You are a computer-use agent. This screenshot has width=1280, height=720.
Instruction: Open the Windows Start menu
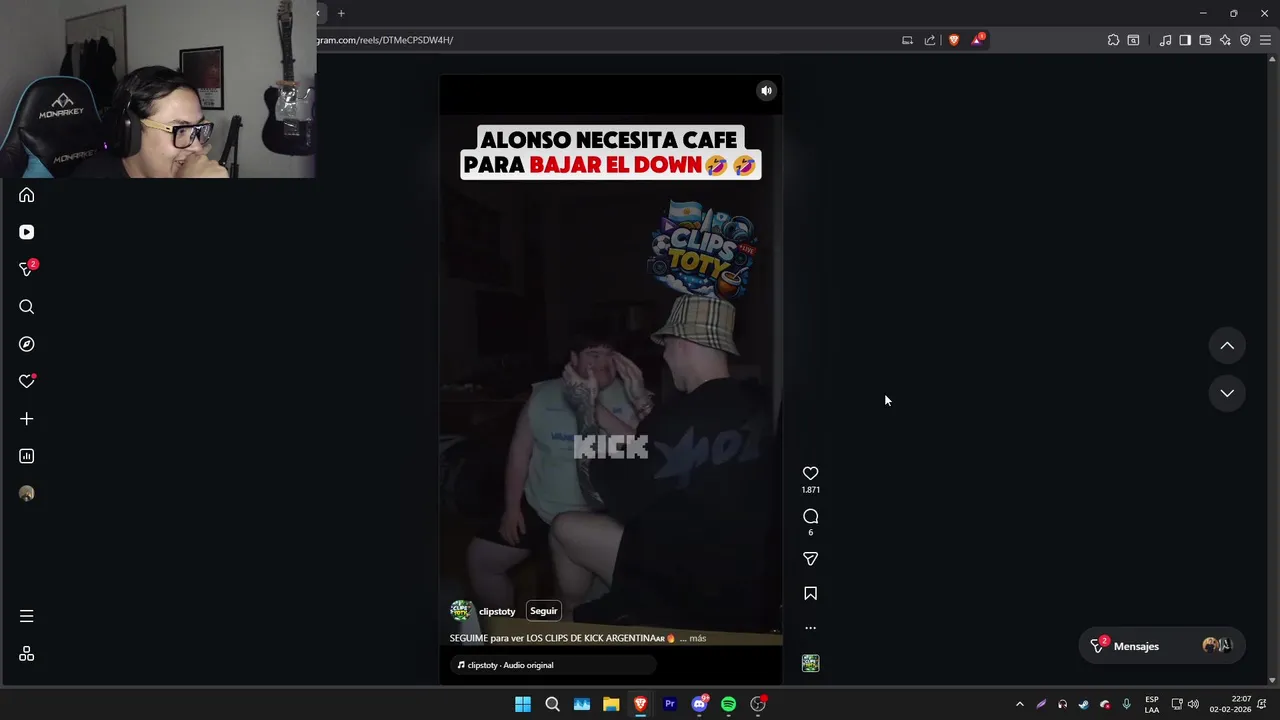tap(523, 704)
